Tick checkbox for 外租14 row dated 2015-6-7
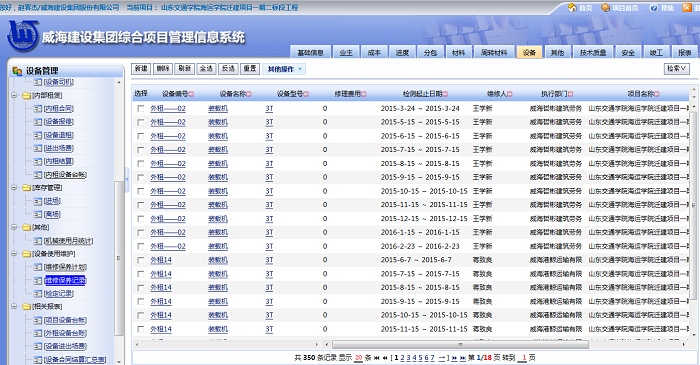Image resolution: width=700 pixels, height=365 pixels. click(x=141, y=260)
